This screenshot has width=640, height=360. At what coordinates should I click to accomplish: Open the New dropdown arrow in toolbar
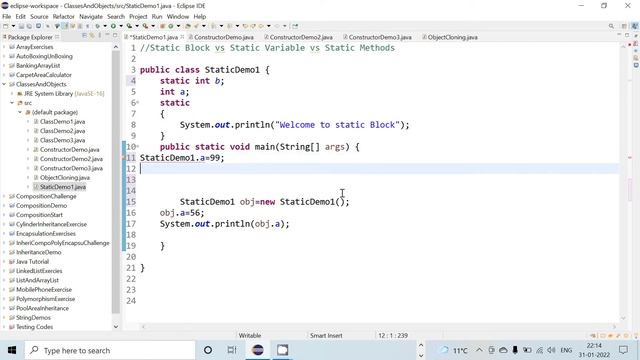(13, 26)
